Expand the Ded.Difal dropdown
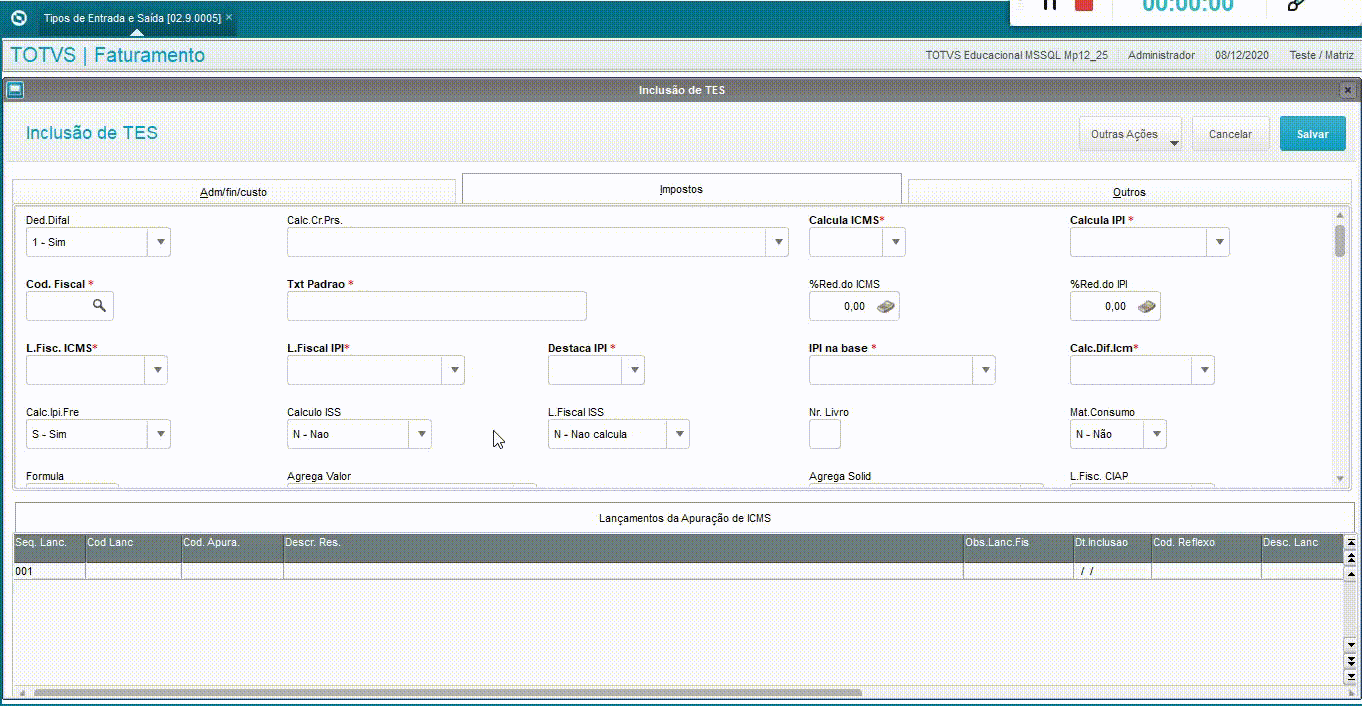Image resolution: width=1362 pixels, height=706 pixels. [159, 242]
